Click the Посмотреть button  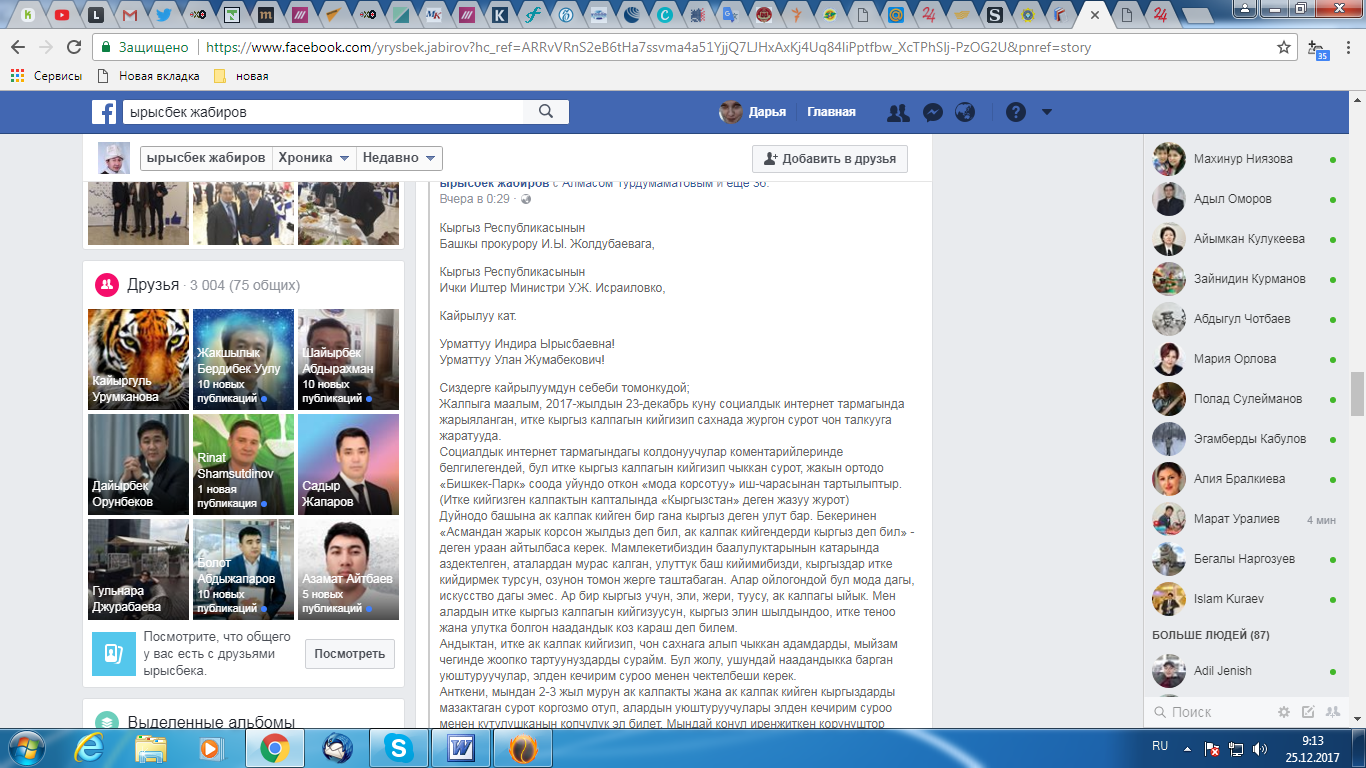(x=349, y=654)
